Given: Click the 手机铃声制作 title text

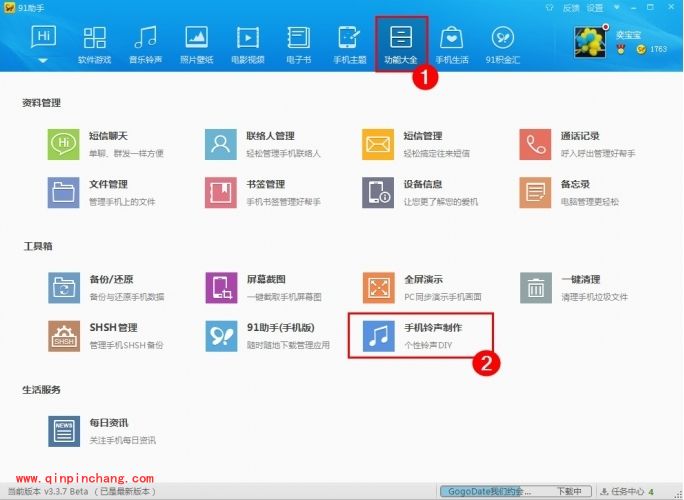Looking at the screenshot, I should pyautogui.click(x=433, y=328).
